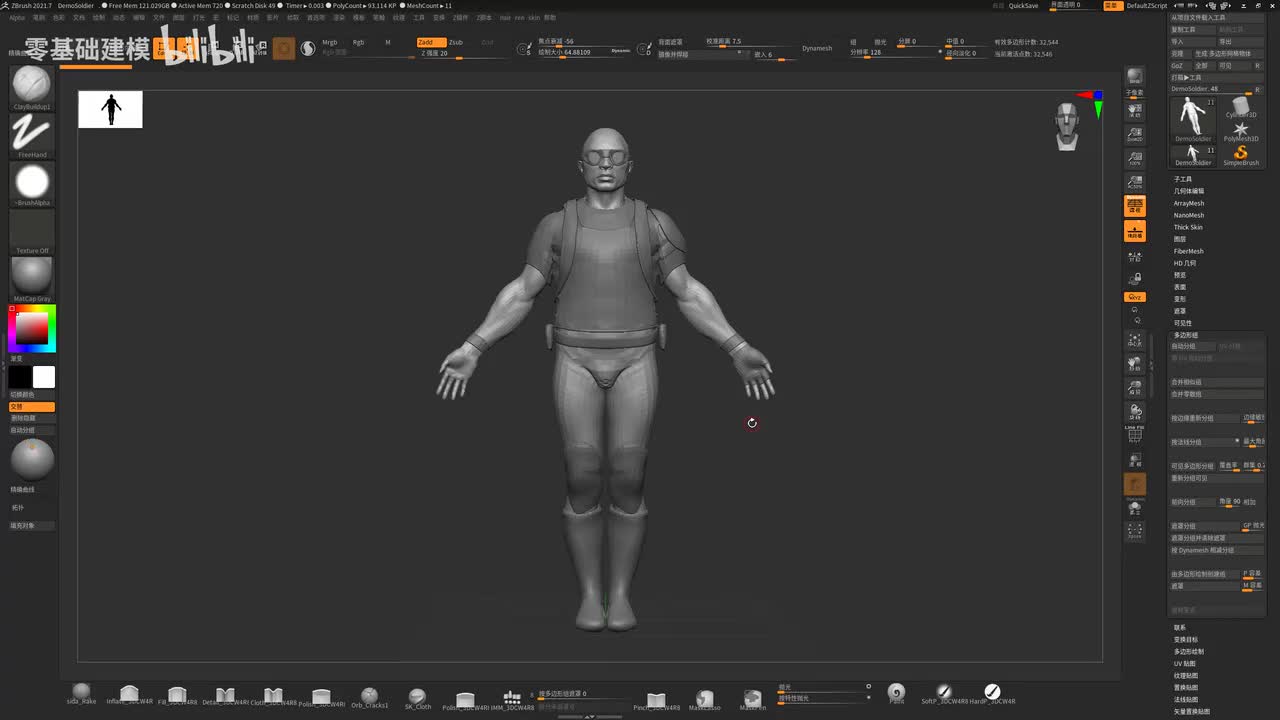Select the black secondary color swatch
The width and height of the screenshot is (1280, 720).
click(x=20, y=377)
